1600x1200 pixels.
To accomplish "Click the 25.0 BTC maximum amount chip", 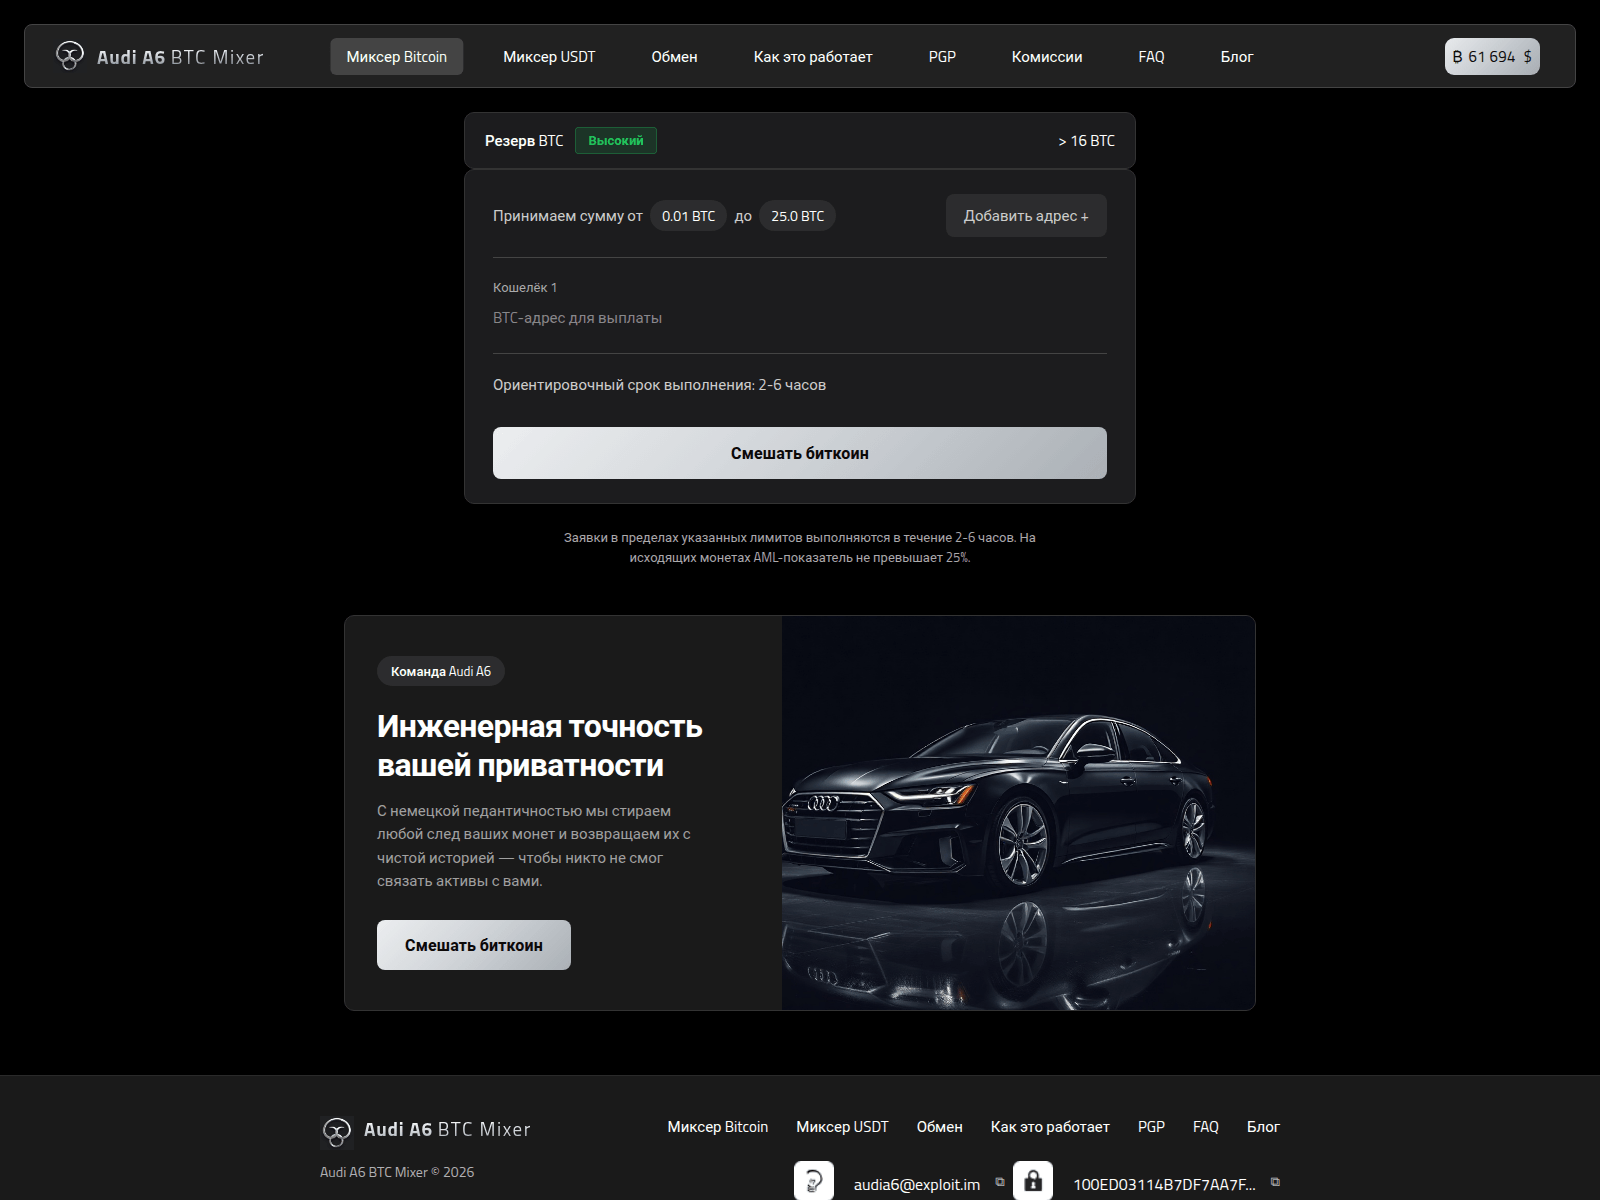I will pyautogui.click(x=798, y=216).
